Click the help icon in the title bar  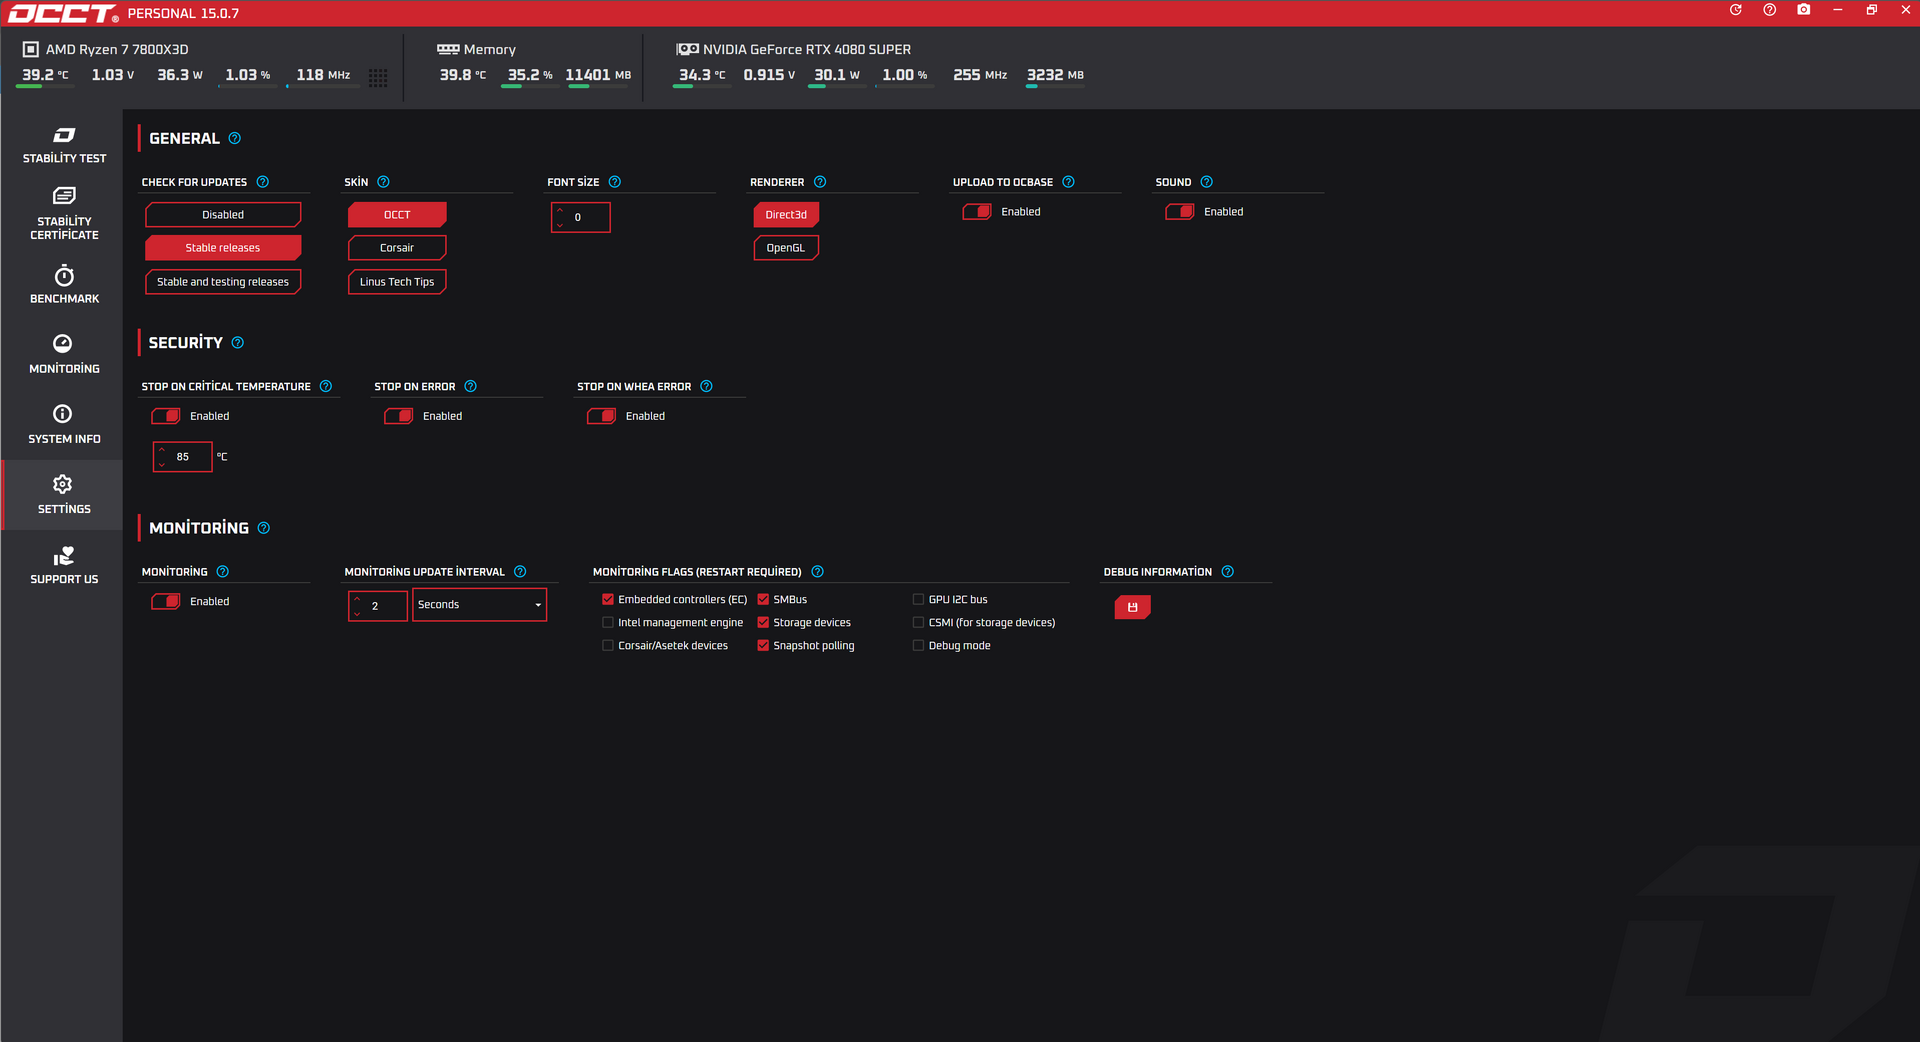(1770, 10)
